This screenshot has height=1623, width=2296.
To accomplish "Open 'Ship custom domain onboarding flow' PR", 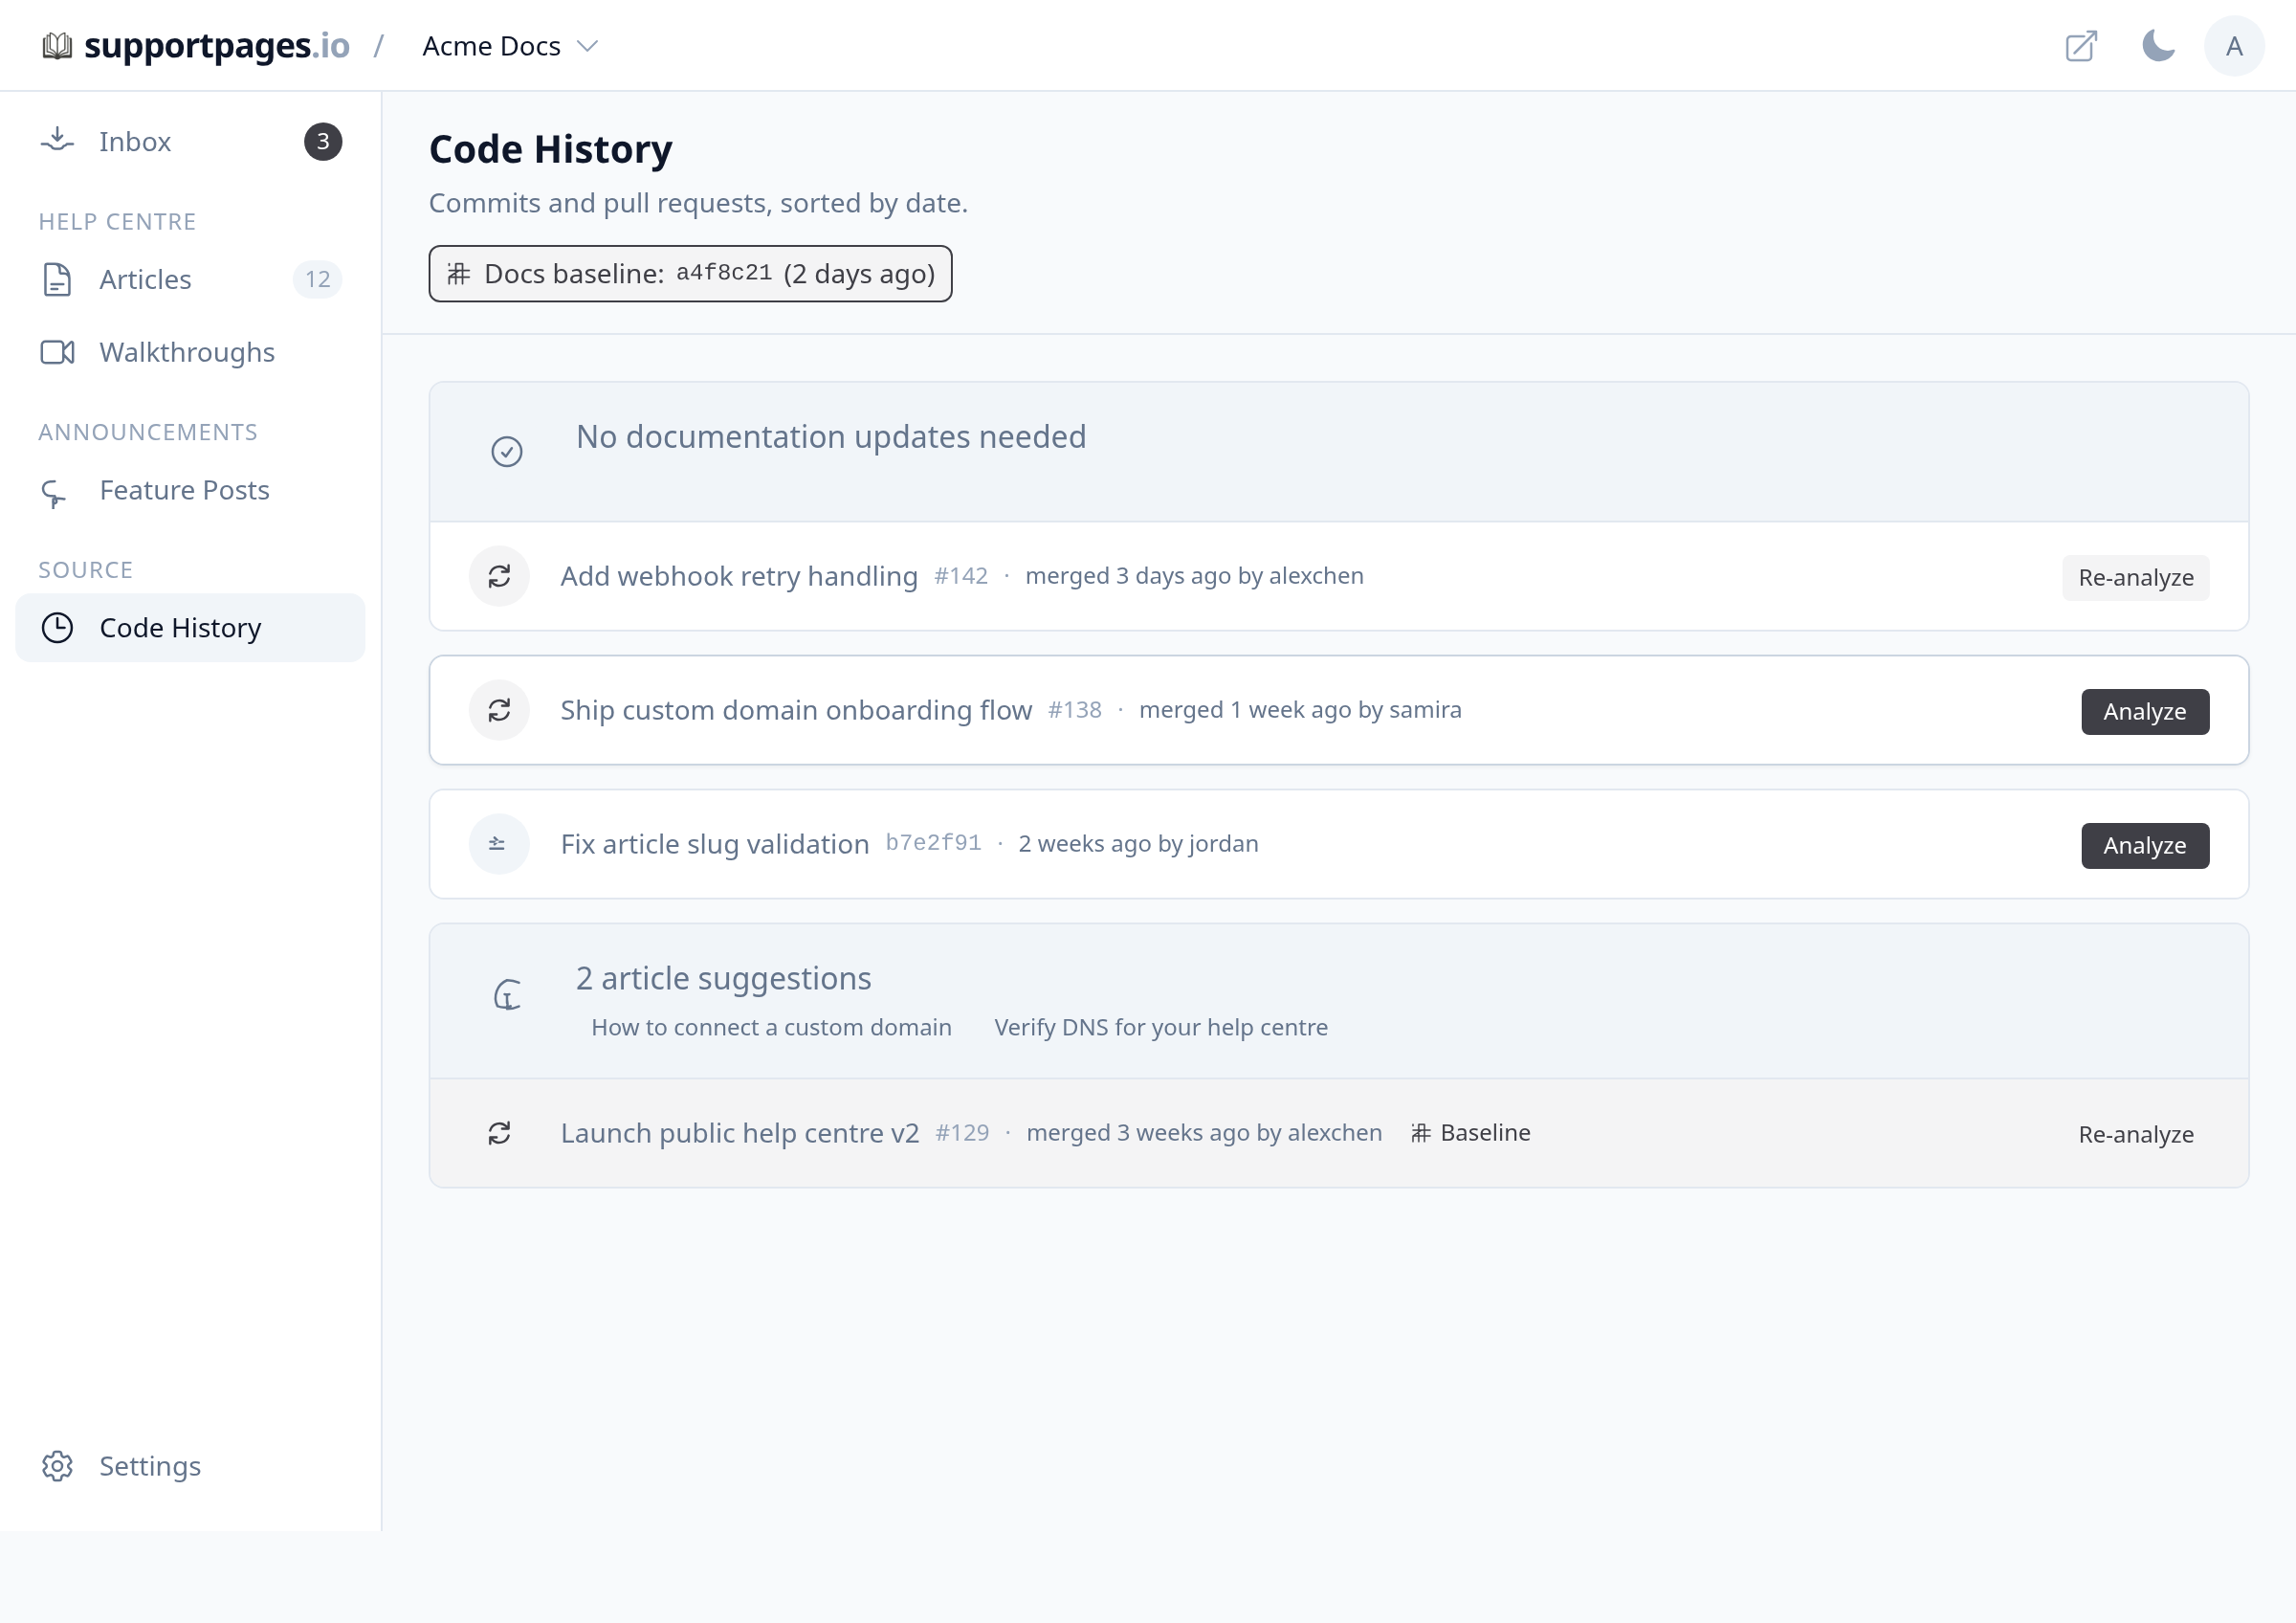I will pyautogui.click(x=796, y=710).
